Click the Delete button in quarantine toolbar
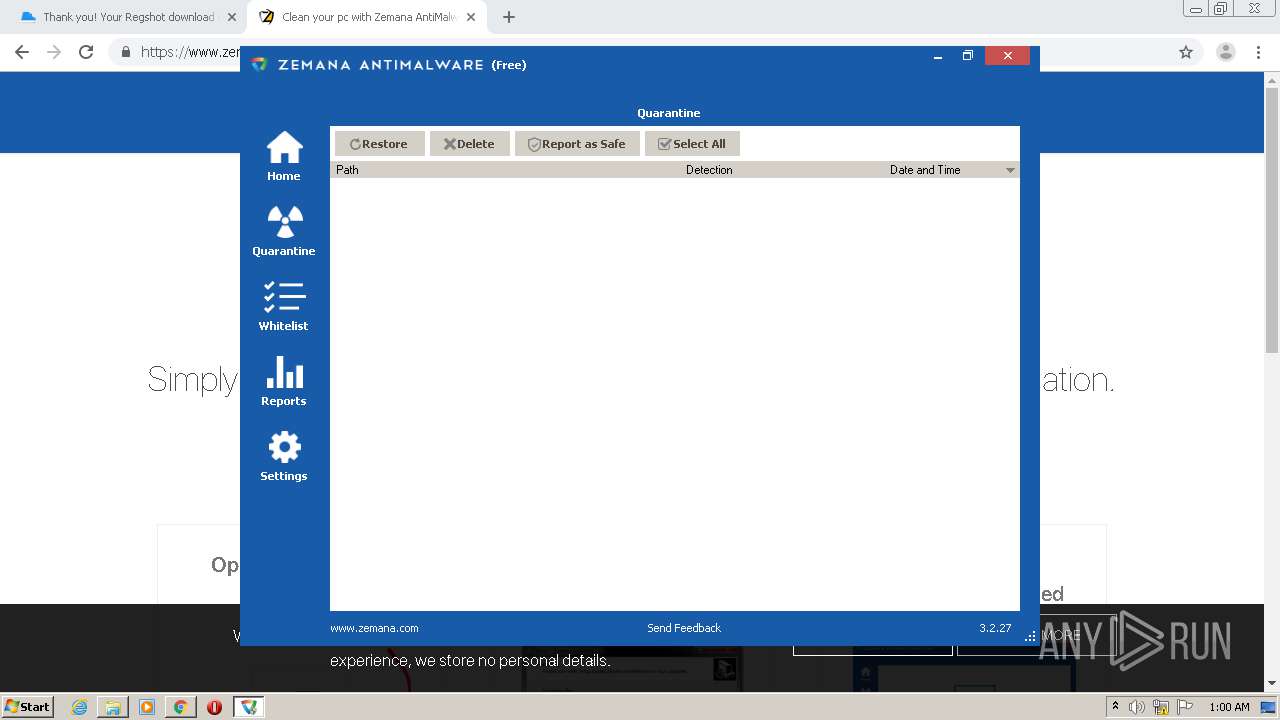Image resolution: width=1280 pixels, height=720 pixels. (x=470, y=144)
